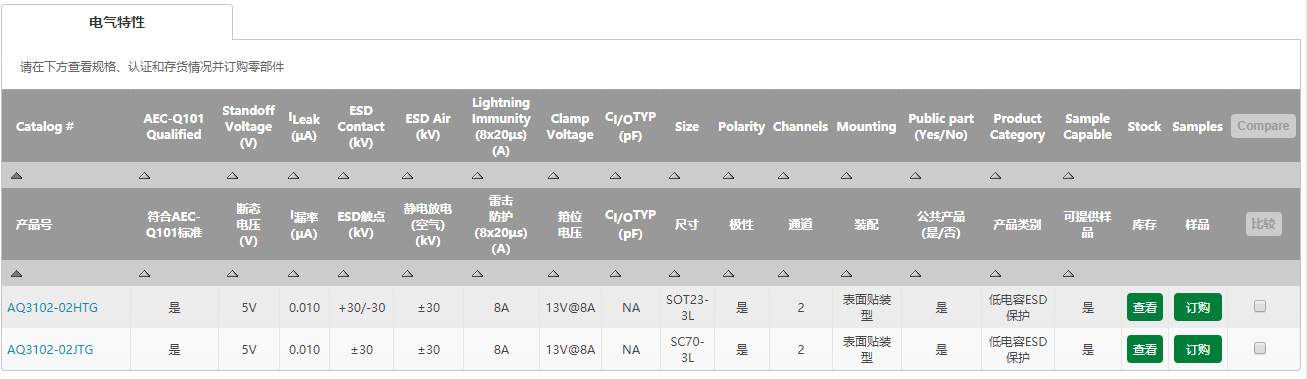The image size is (1307, 379).
Task: Open AQ3102-02HTG product link
Action: [53, 307]
